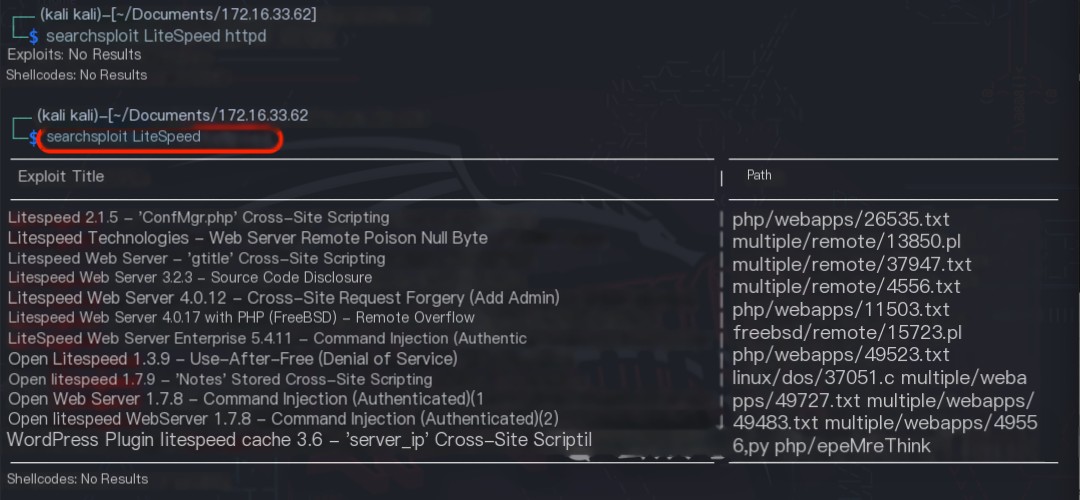Click the Exploit Title column header
Viewport: 1080px width, 500px height.
pos(61,176)
